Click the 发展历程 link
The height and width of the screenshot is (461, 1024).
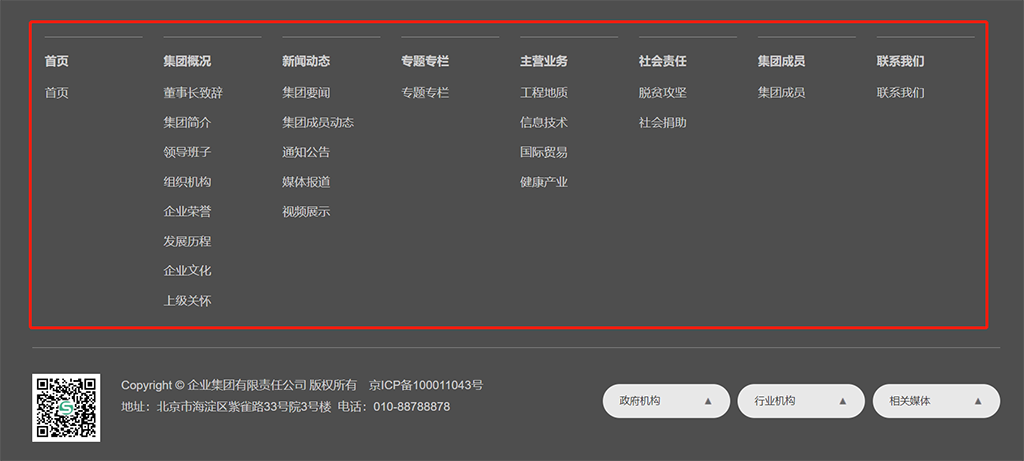(187, 241)
